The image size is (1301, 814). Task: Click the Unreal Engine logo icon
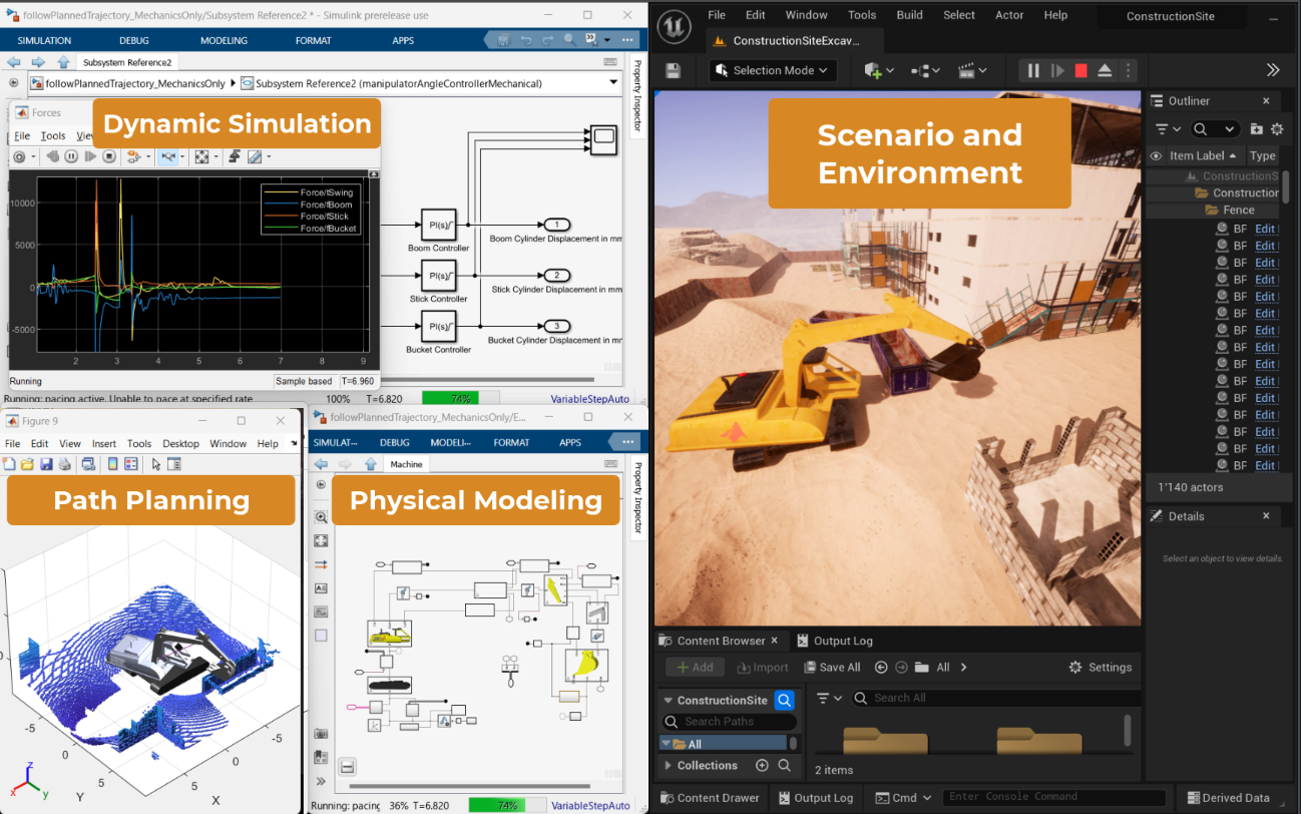(x=675, y=27)
